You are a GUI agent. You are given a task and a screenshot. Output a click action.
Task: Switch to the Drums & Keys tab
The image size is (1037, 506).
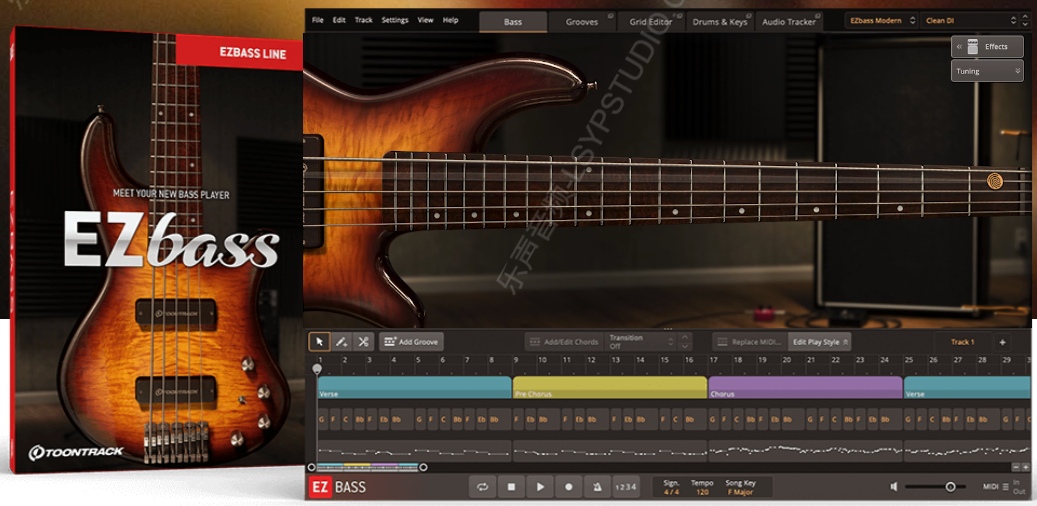pyautogui.click(x=720, y=22)
